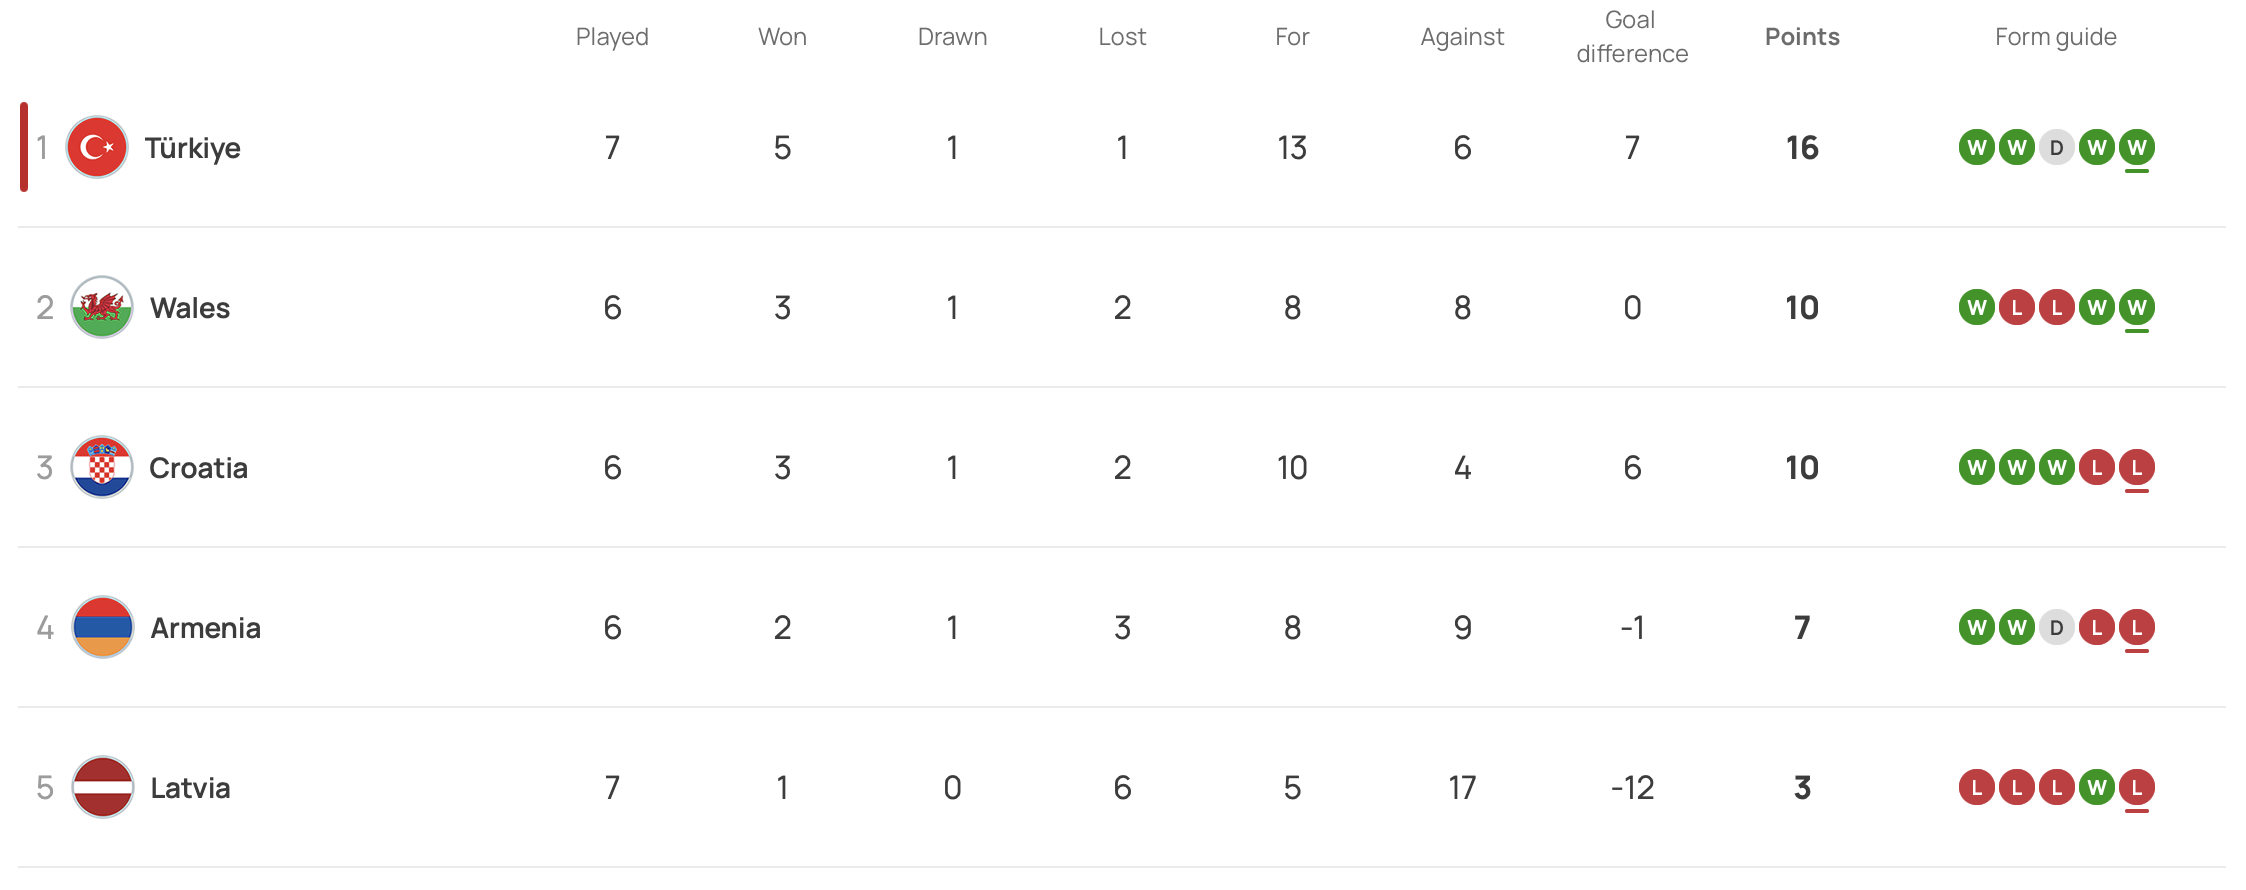Click the Goal difference column header
The width and height of the screenshot is (2246, 890).
pos(1632,37)
